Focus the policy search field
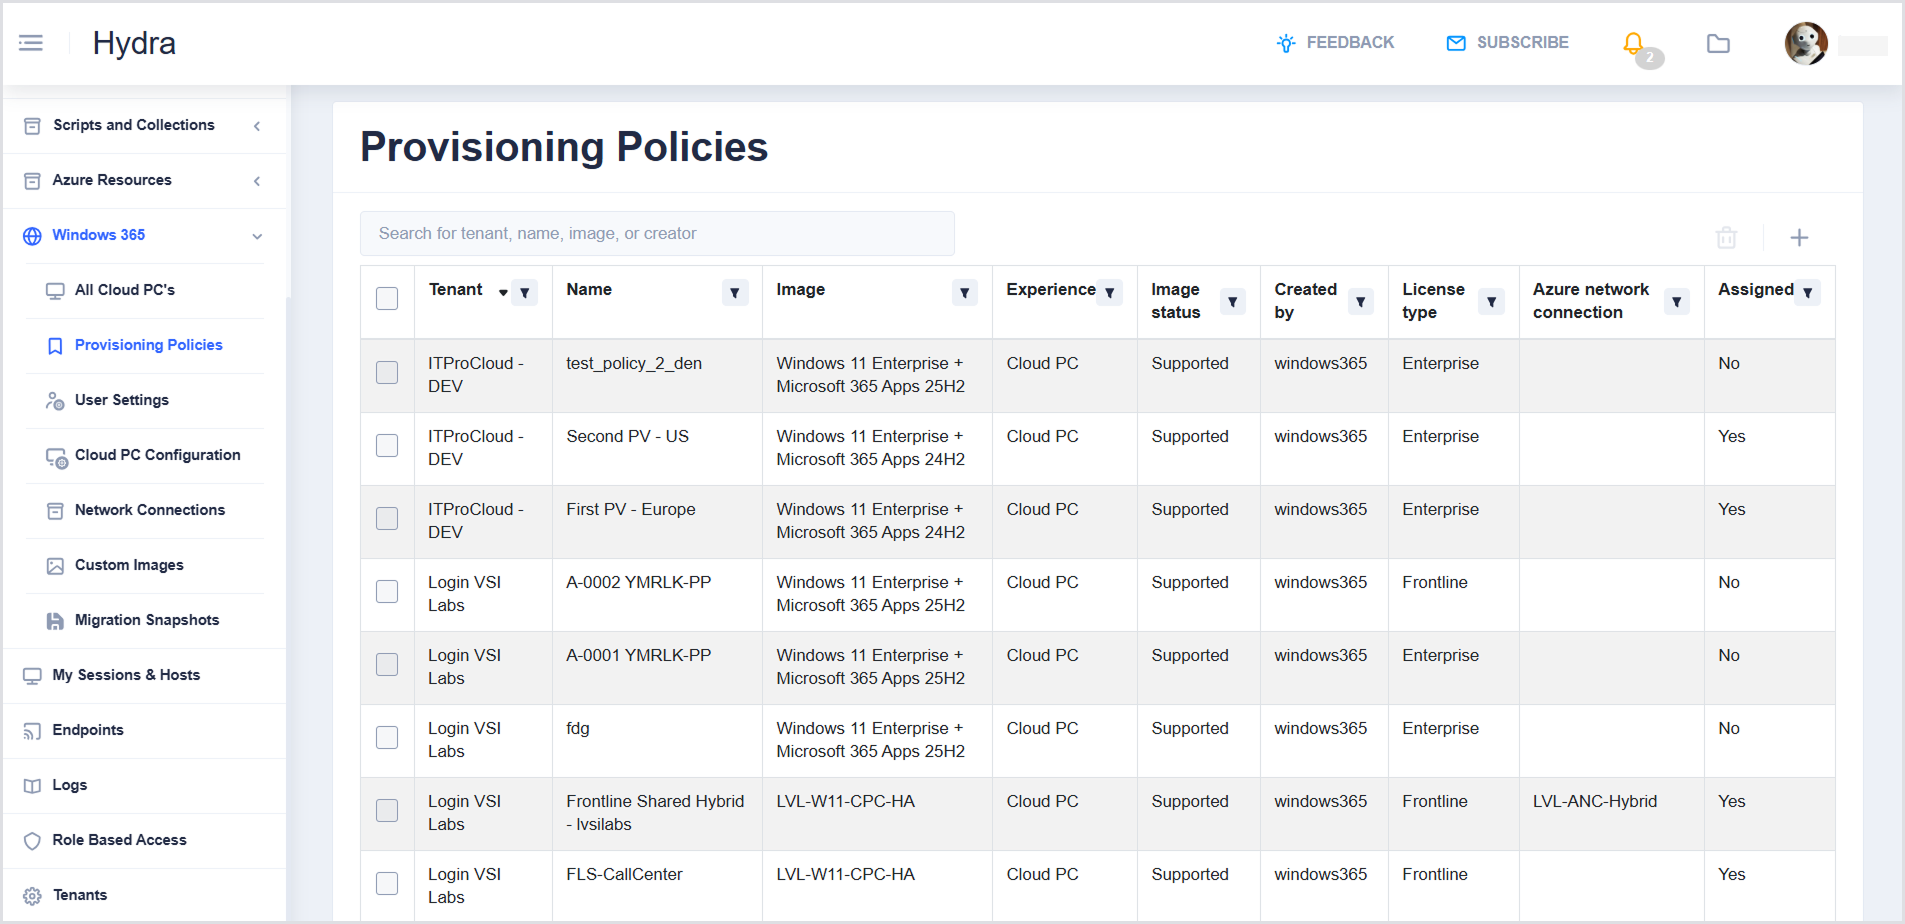 [656, 234]
